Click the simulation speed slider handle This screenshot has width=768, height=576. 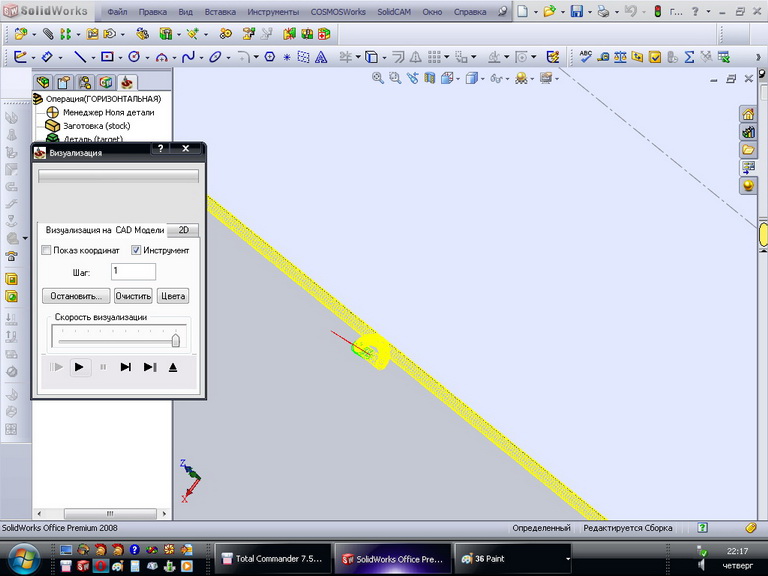point(175,339)
